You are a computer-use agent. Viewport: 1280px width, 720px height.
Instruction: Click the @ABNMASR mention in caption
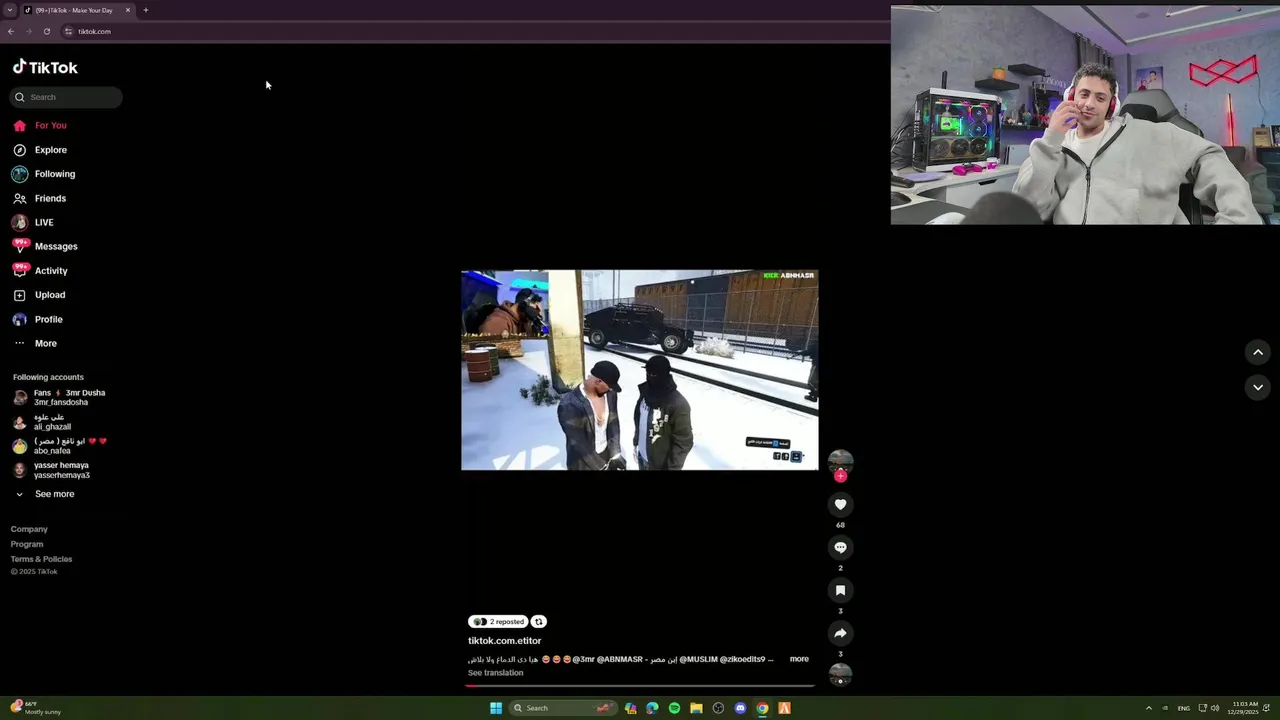620,659
